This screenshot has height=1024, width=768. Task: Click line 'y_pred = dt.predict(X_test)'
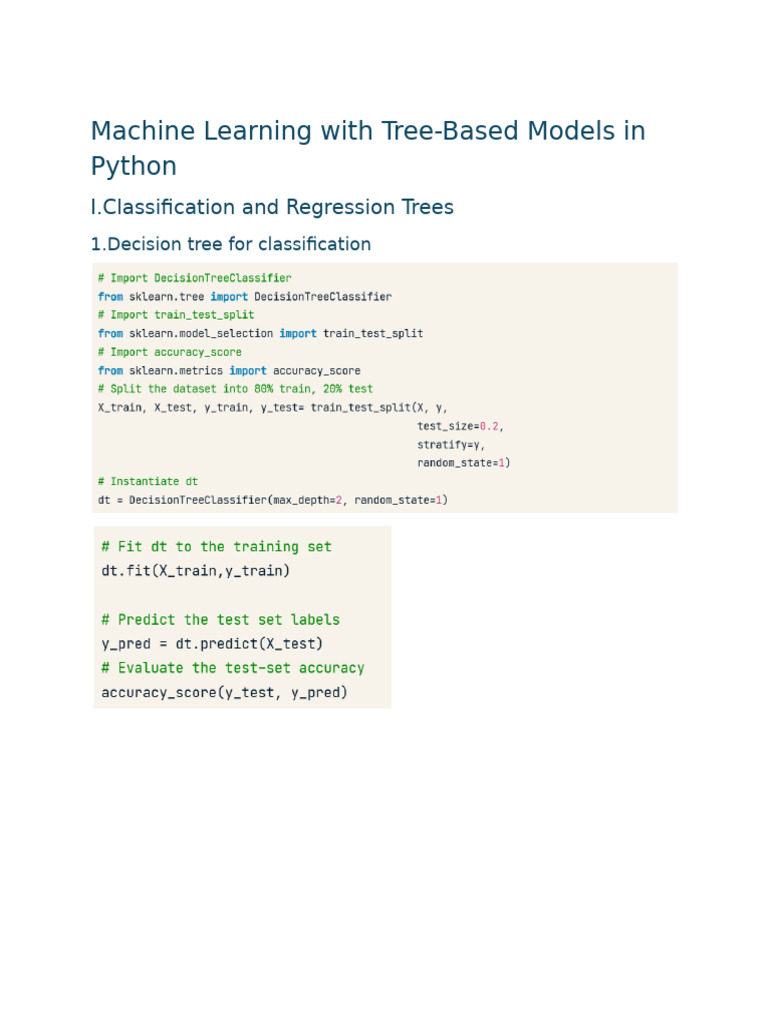[x=212, y=644]
